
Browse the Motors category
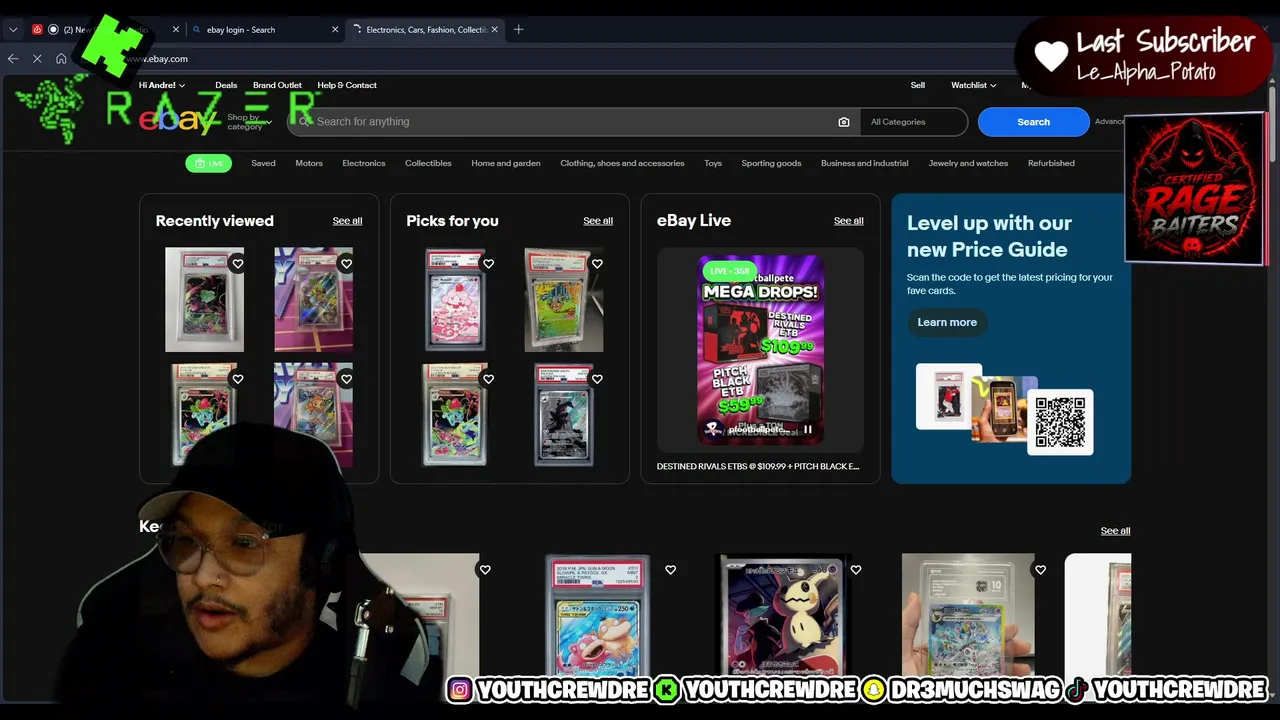click(309, 163)
